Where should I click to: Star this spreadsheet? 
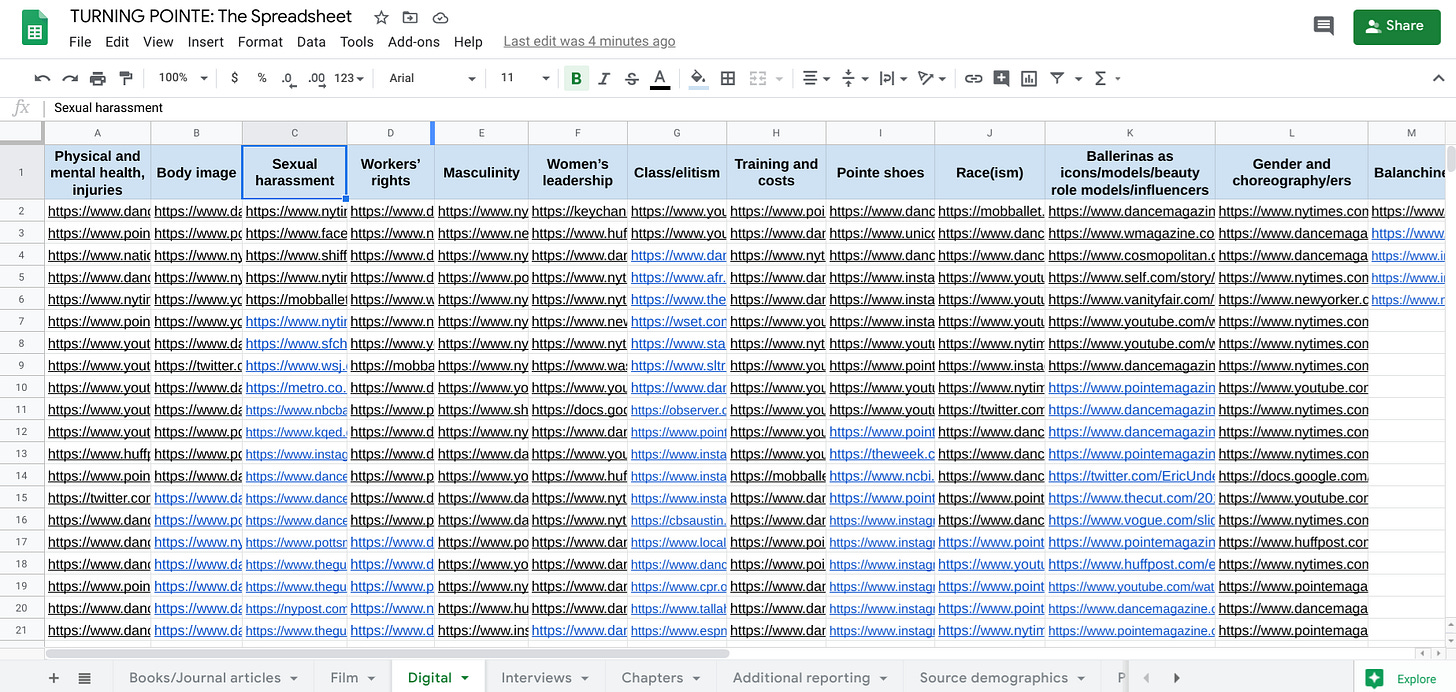(x=381, y=18)
